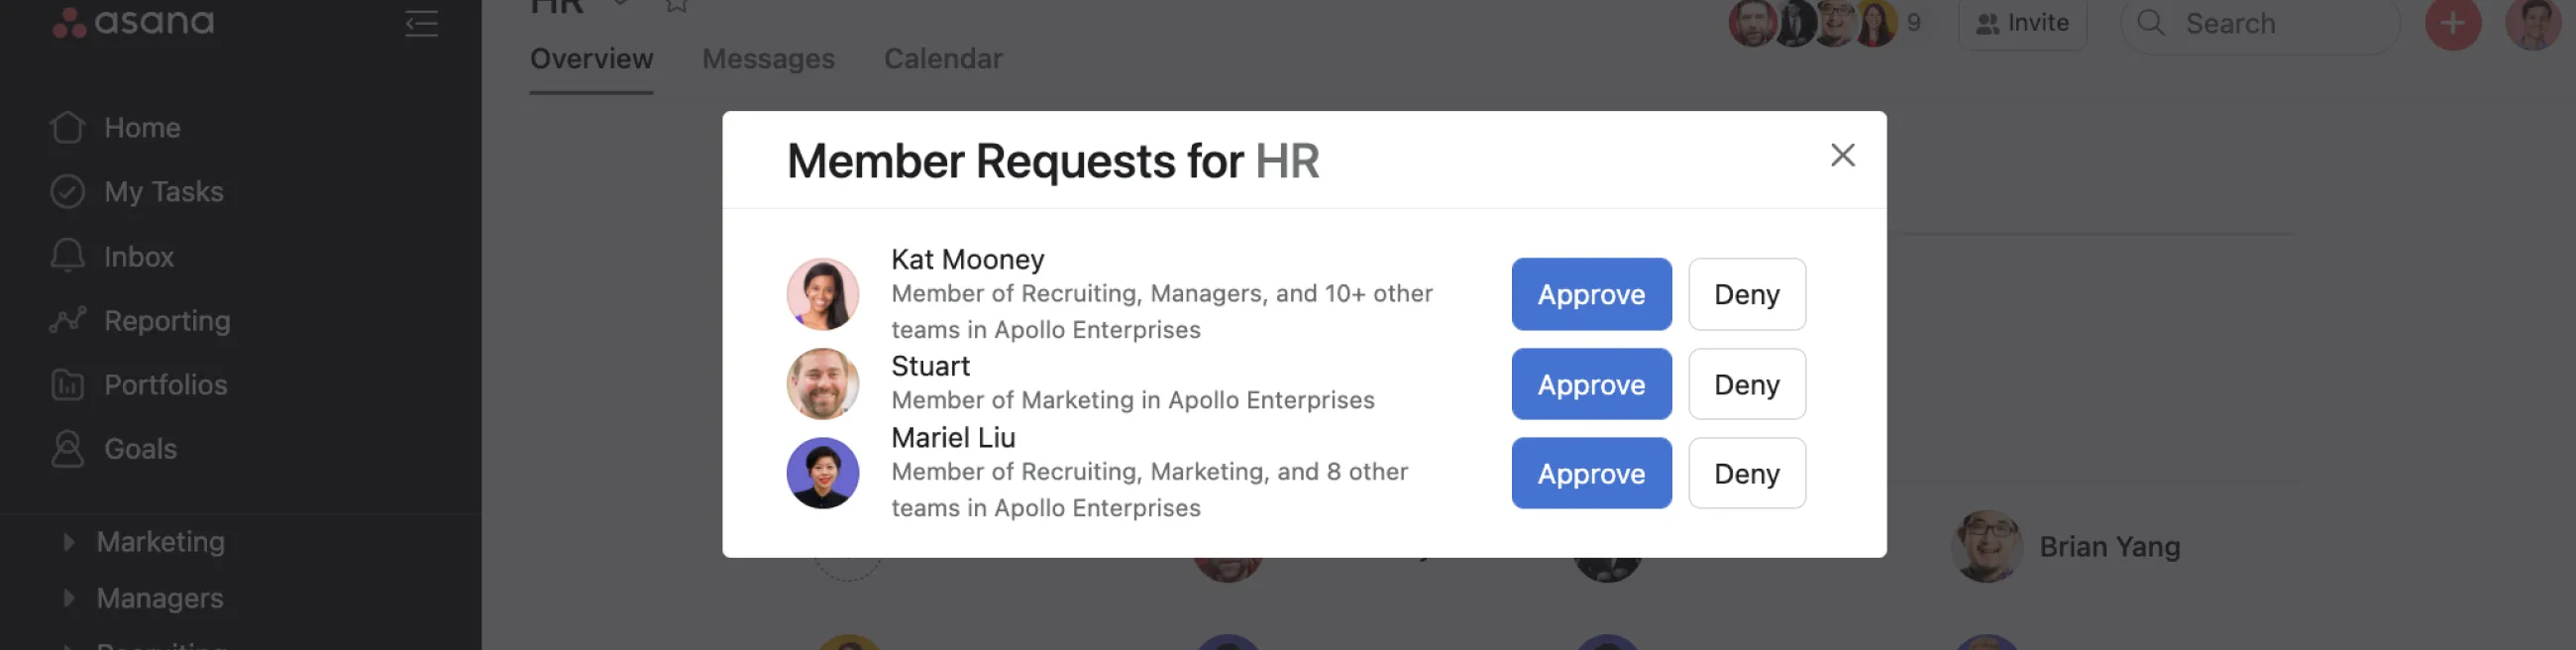This screenshot has width=2576, height=650.
Task: Open Reporting in the sidebar
Action: point(166,321)
